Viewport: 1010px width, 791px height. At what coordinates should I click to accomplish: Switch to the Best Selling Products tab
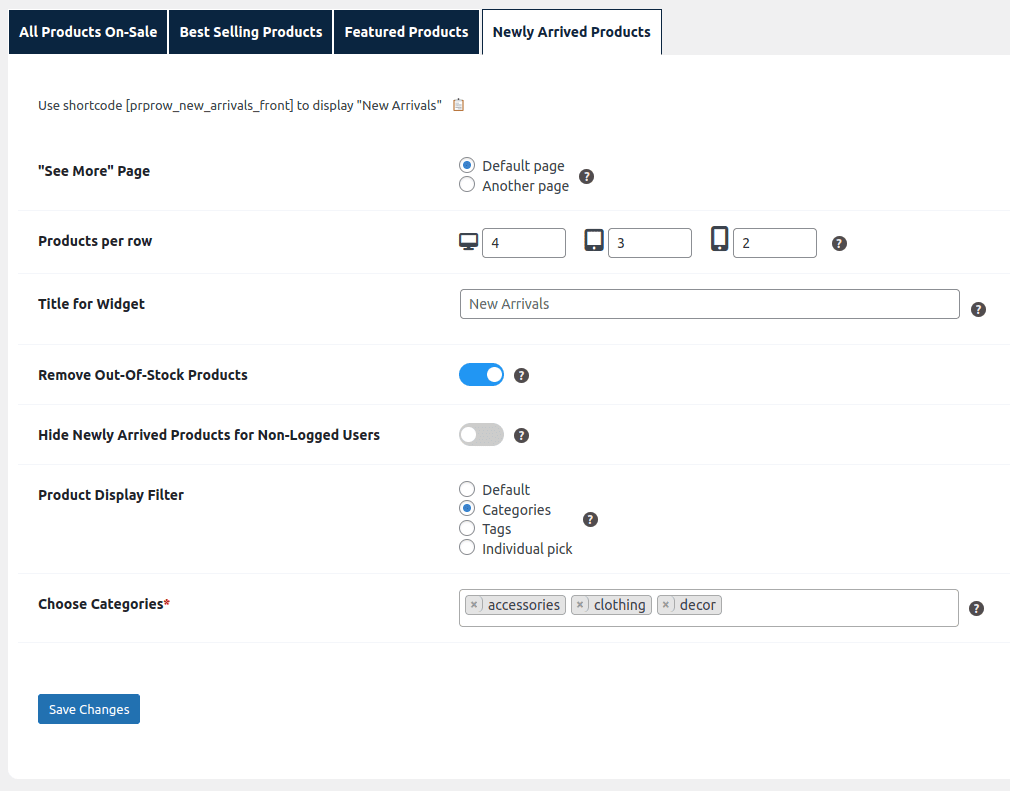(251, 32)
